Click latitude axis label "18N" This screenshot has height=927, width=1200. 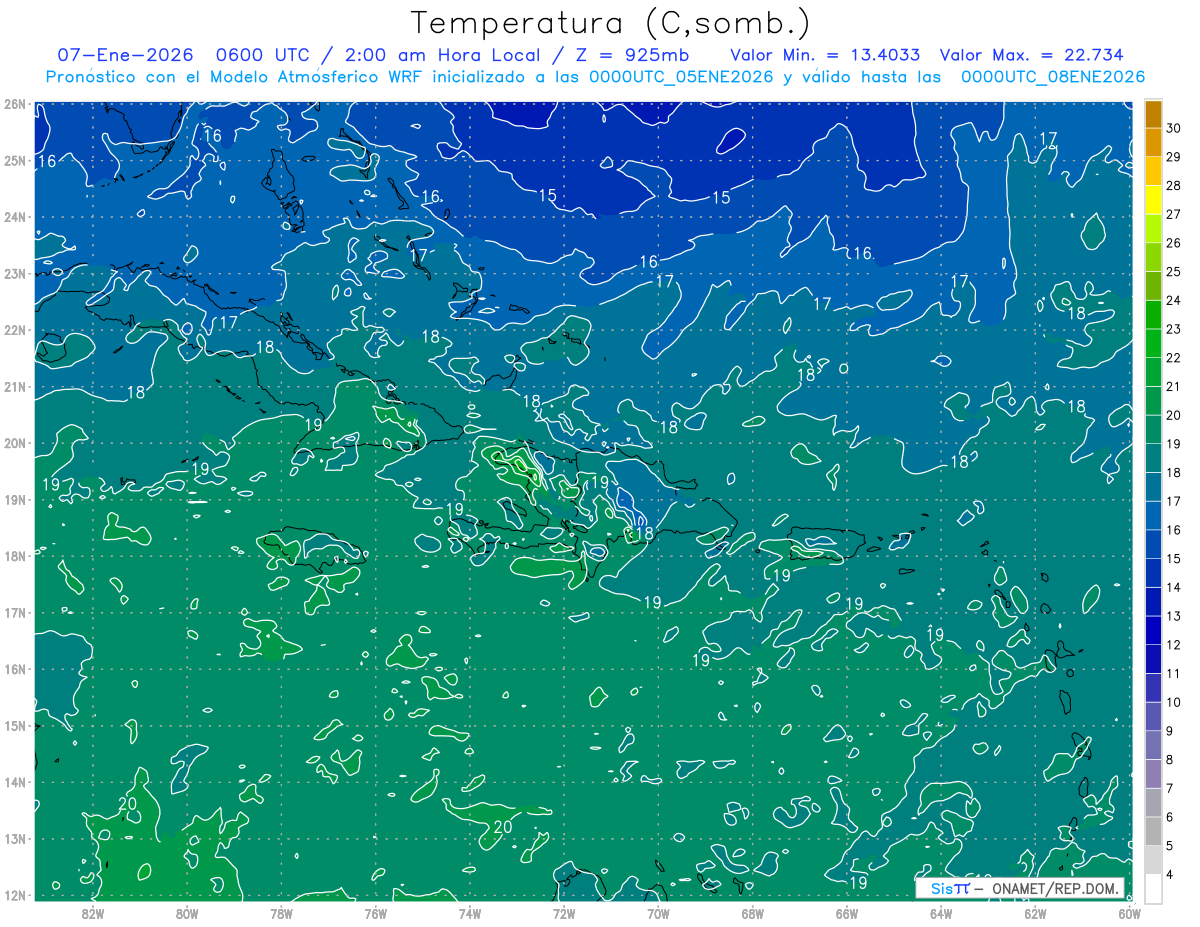15,556
